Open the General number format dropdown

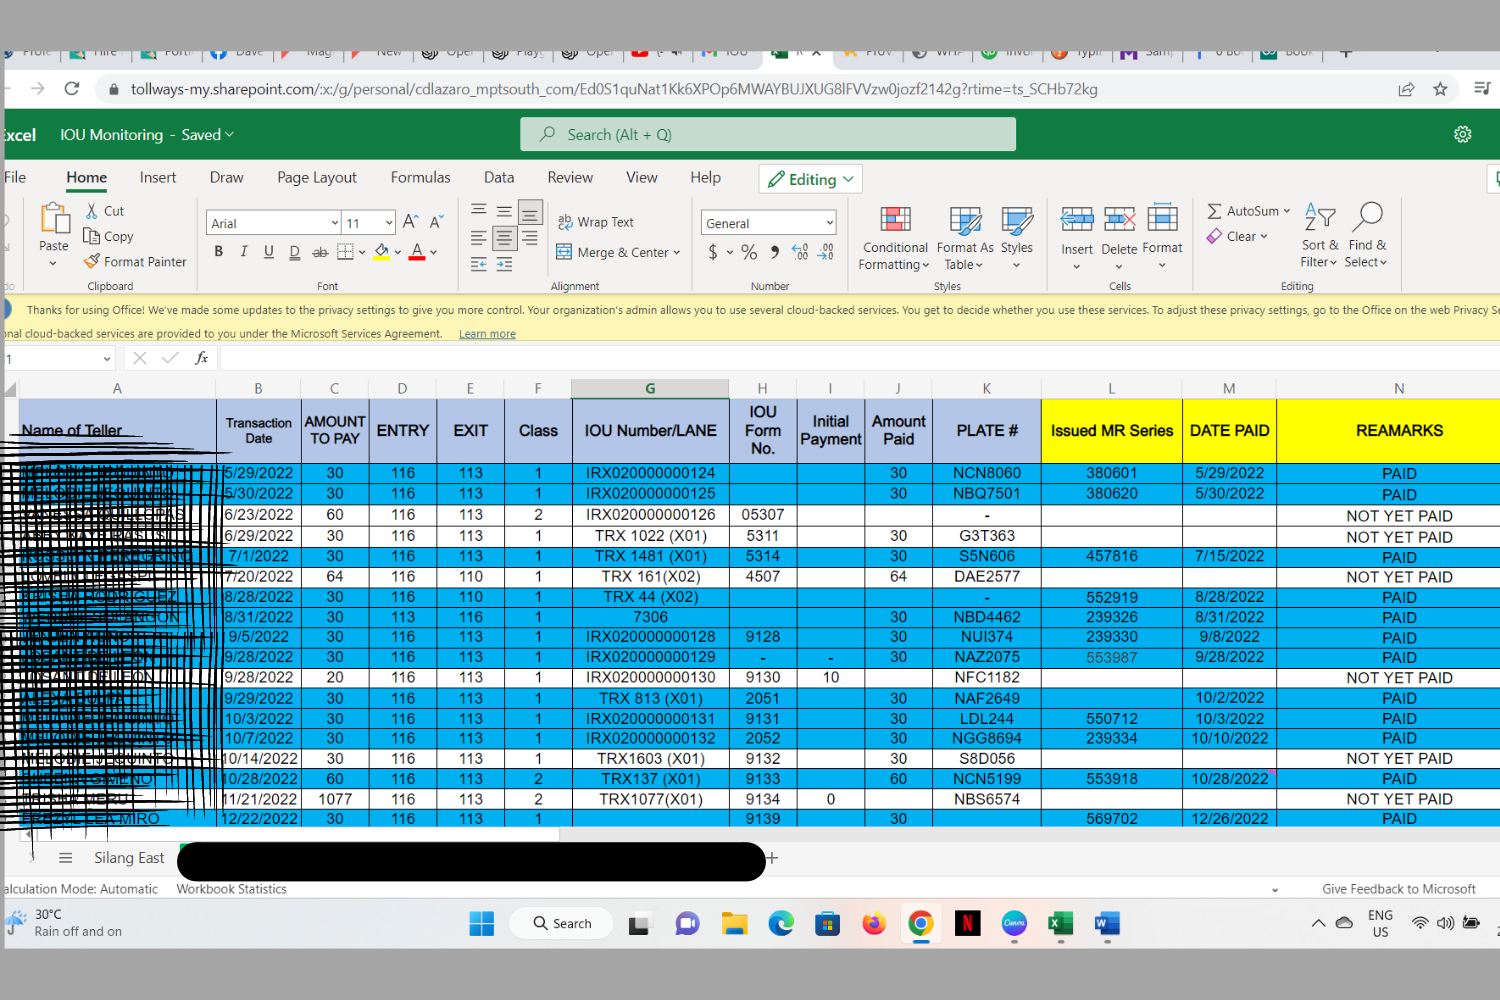point(830,223)
